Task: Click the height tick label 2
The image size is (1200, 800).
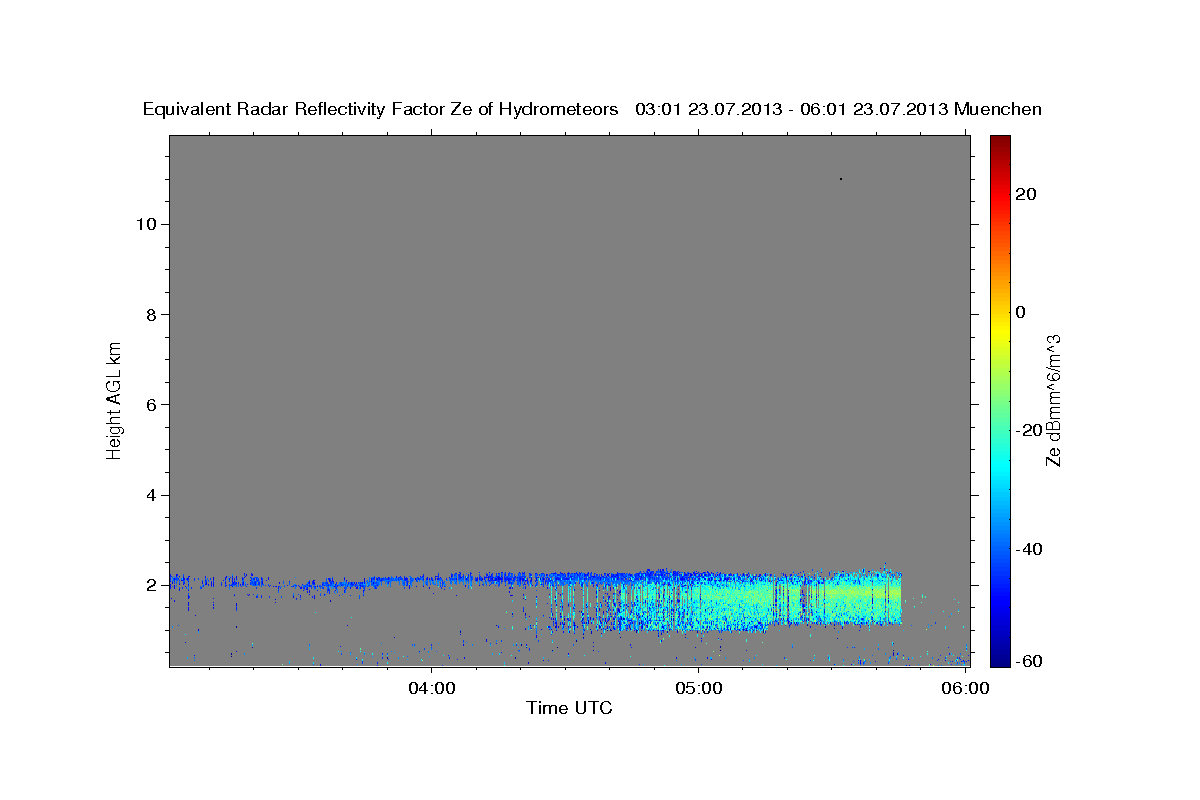Action: (x=149, y=585)
